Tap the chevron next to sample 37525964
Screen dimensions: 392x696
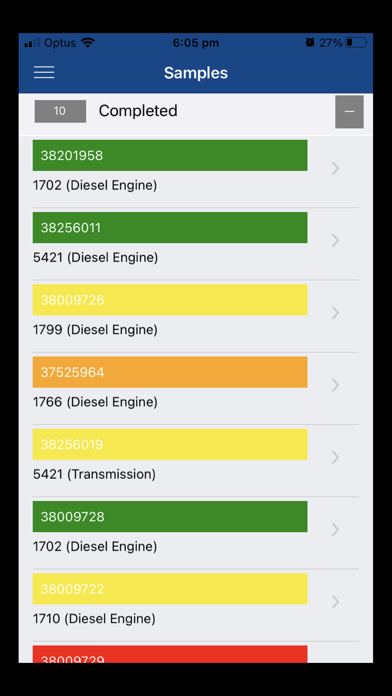coord(336,385)
